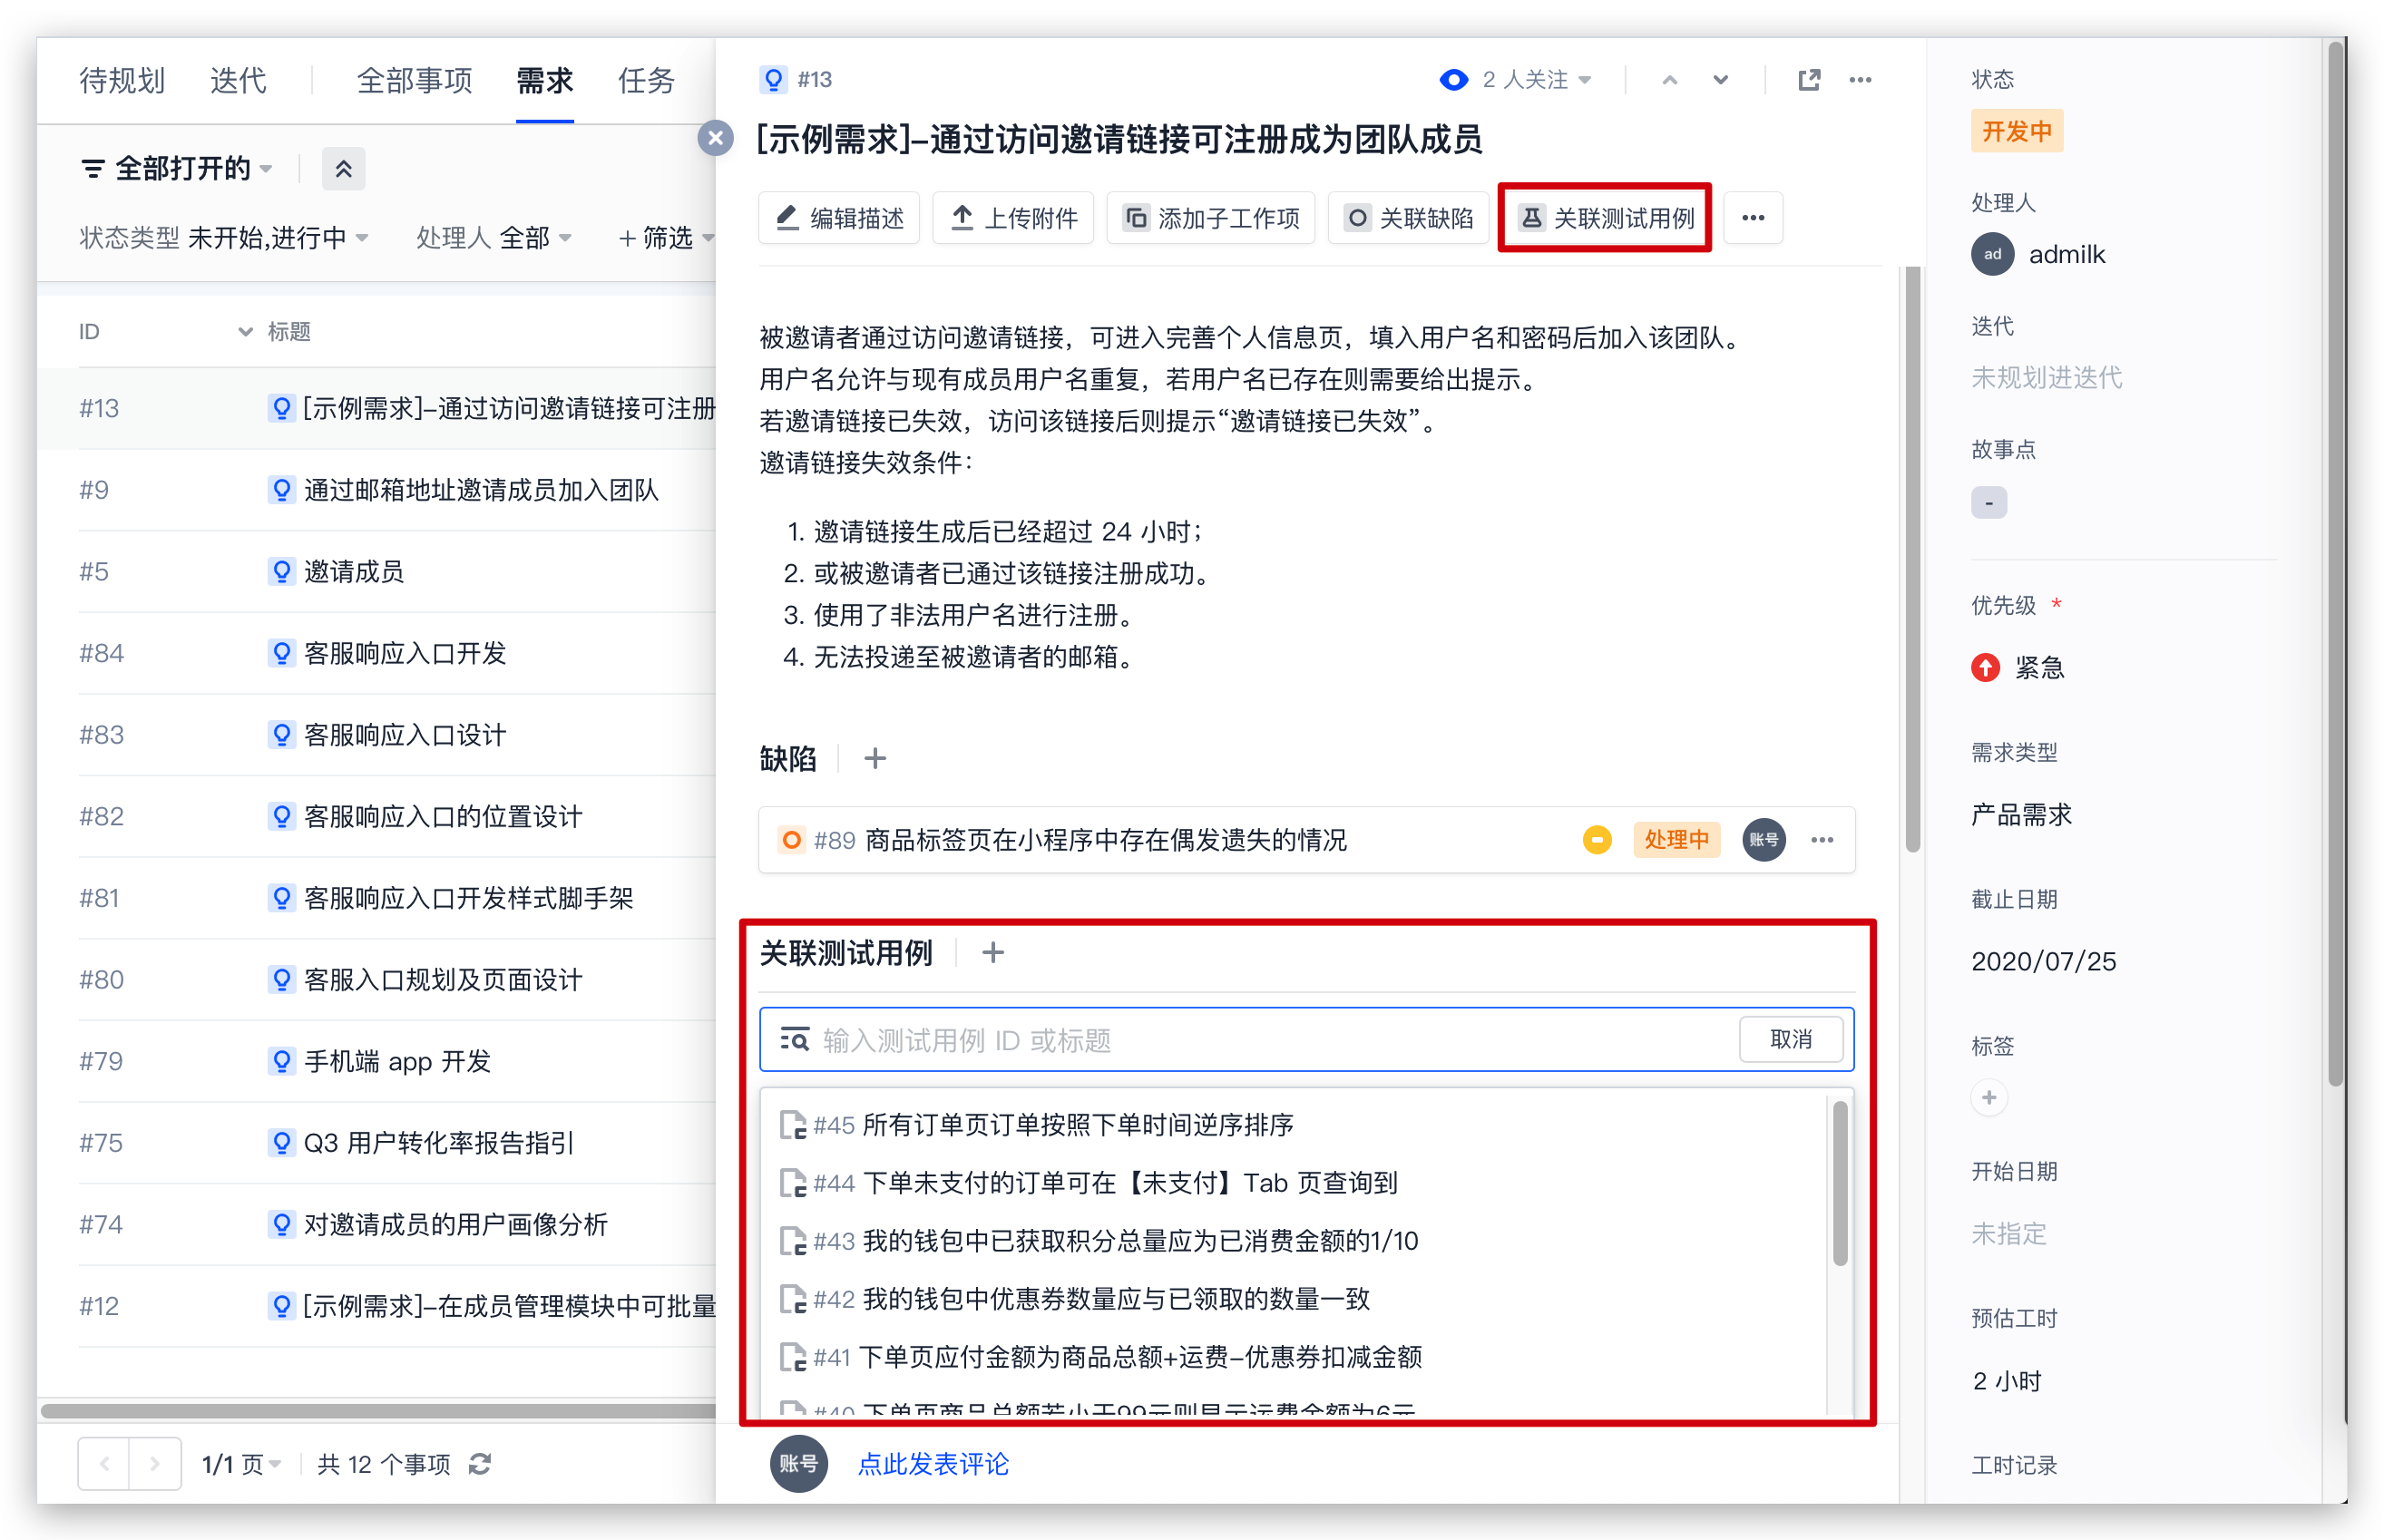Go to next item arrow
The image size is (2384, 1540).
(x=1720, y=80)
